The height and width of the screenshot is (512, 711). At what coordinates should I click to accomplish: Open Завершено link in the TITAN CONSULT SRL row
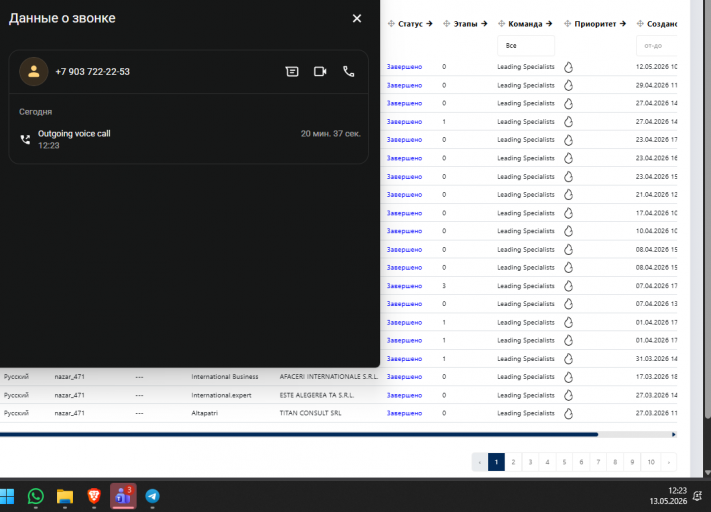pyautogui.click(x=404, y=413)
